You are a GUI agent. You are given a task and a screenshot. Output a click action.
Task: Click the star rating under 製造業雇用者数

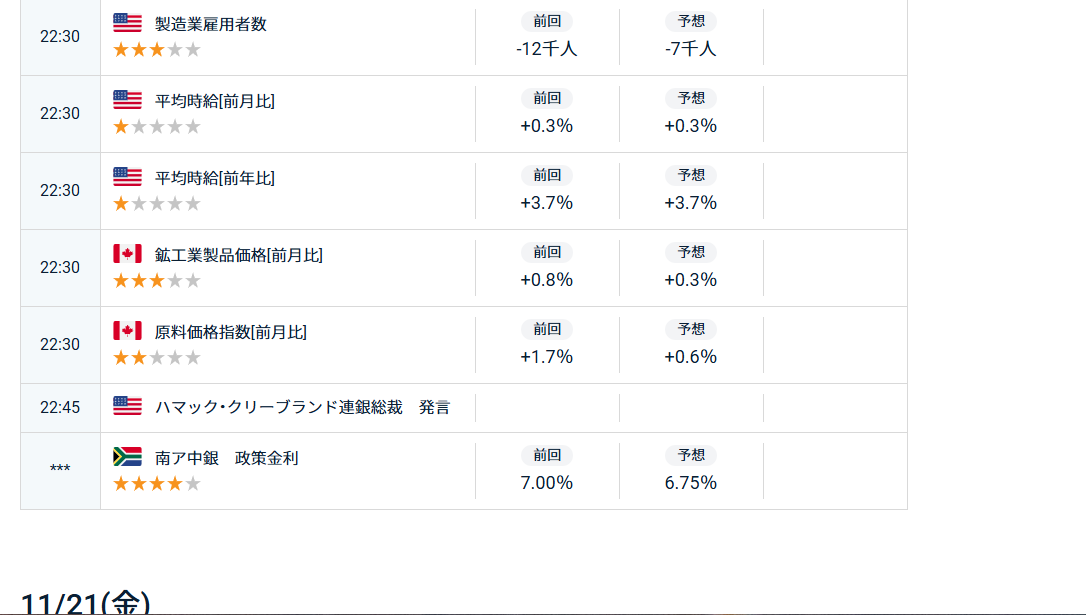point(157,49)
